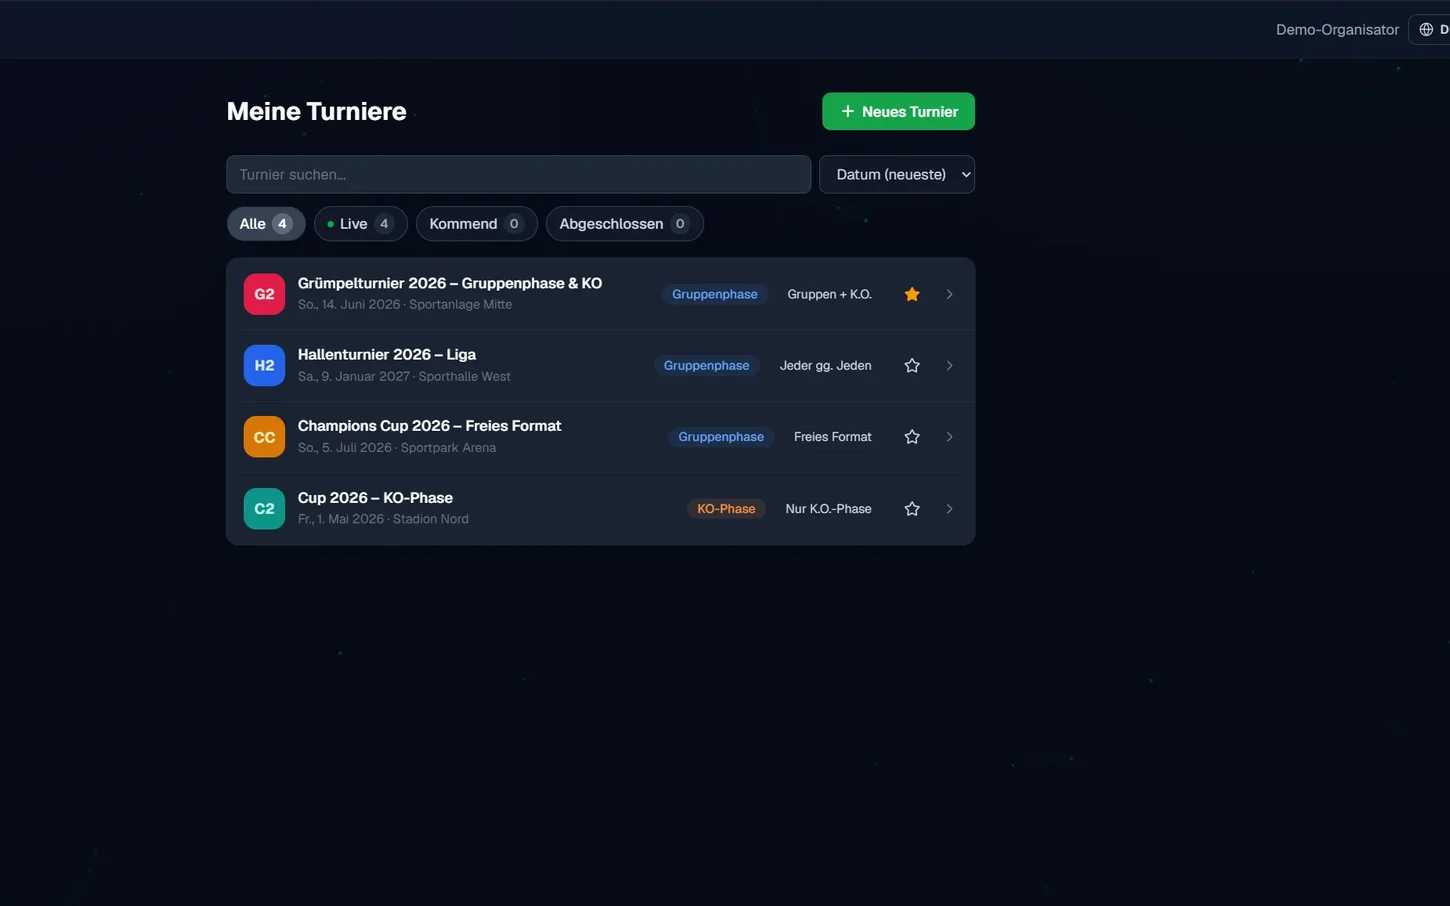Click the Nur K.O.-Phase format label
Image resolution: width=1450 pixels, height=906 pixels.
tap(829, 508)
